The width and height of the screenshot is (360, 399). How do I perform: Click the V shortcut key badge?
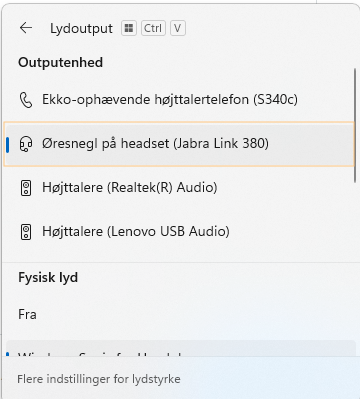pyautogui.click(x=178, y=28)
